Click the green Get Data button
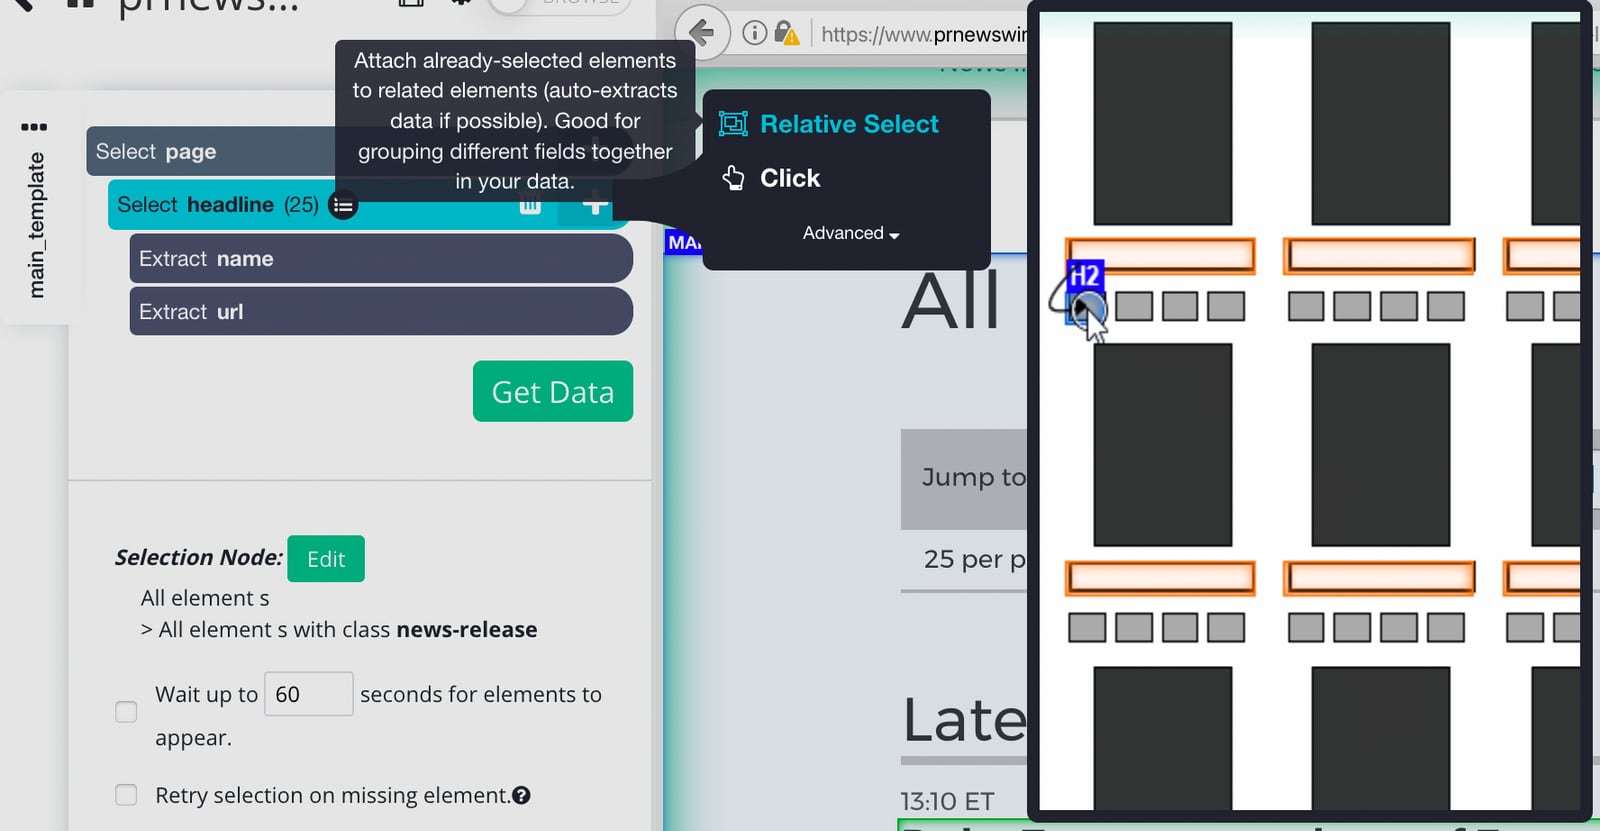The image size is (1600, 831). [553, 391]
